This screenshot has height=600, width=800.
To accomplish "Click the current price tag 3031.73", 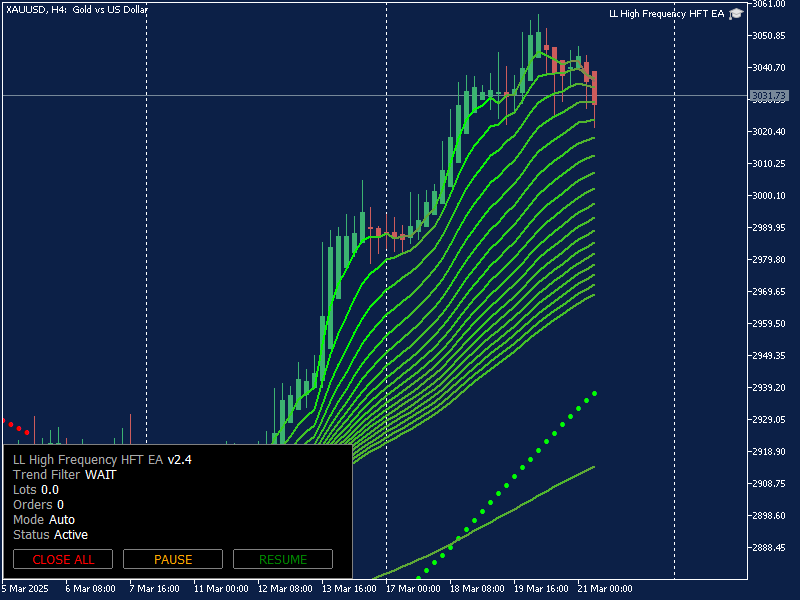I will point(769,95).
